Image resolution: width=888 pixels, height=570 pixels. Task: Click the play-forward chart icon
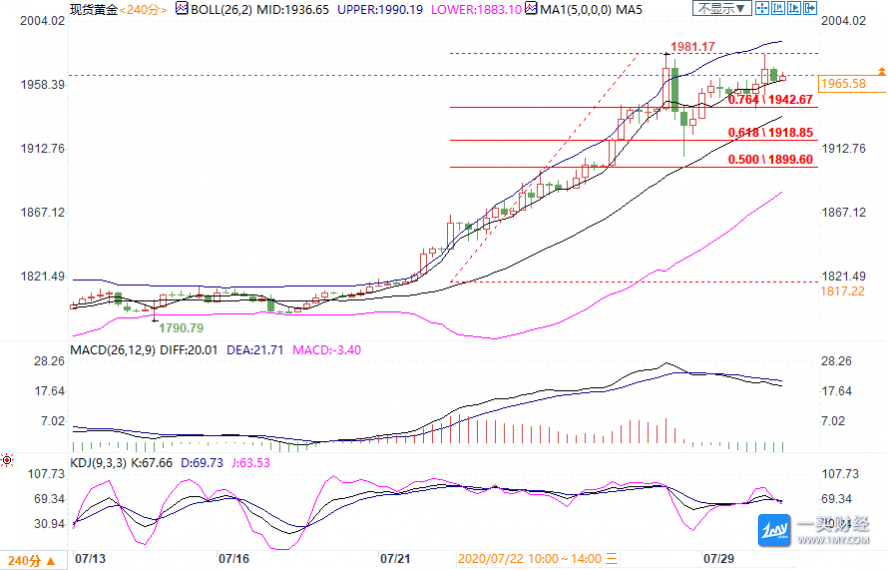pos(793,8)
